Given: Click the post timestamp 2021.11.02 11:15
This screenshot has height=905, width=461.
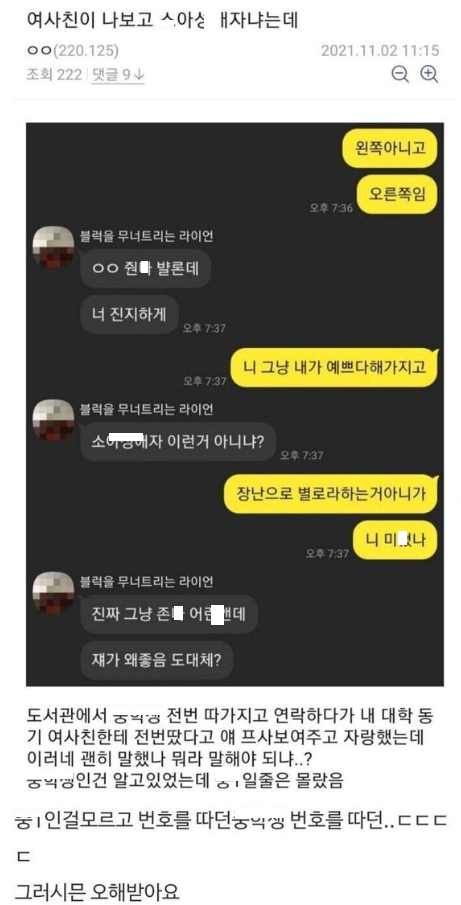Looking at the screenshot, I should coord(380,50).
